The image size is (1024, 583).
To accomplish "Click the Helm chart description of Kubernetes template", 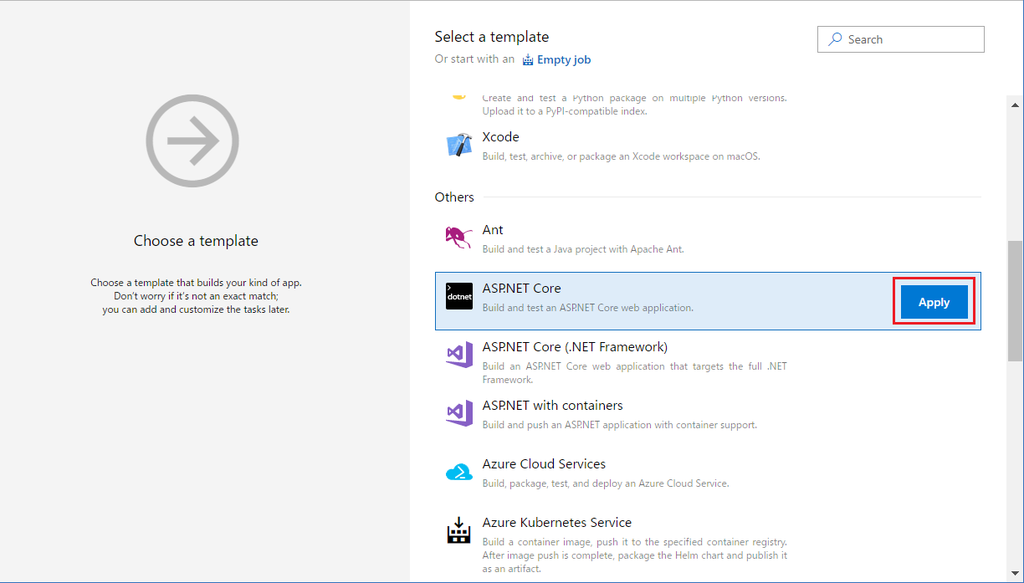I will point(635,556).
